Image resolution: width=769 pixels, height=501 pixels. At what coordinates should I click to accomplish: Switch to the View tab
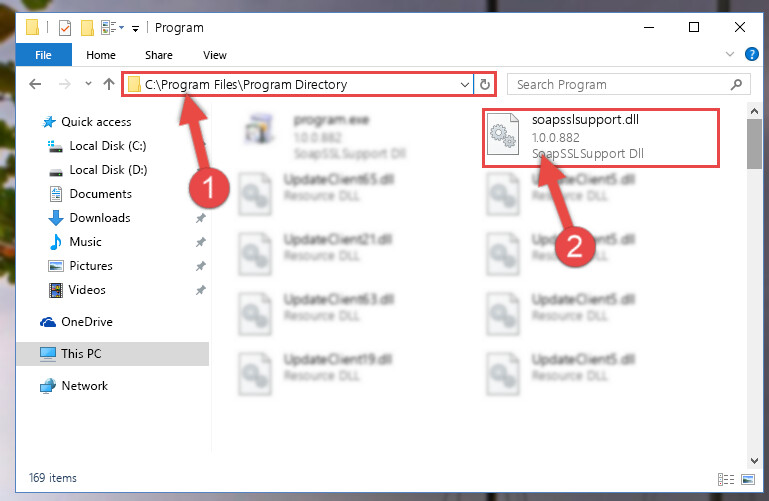pyautogui.click(x=215, y=55)
